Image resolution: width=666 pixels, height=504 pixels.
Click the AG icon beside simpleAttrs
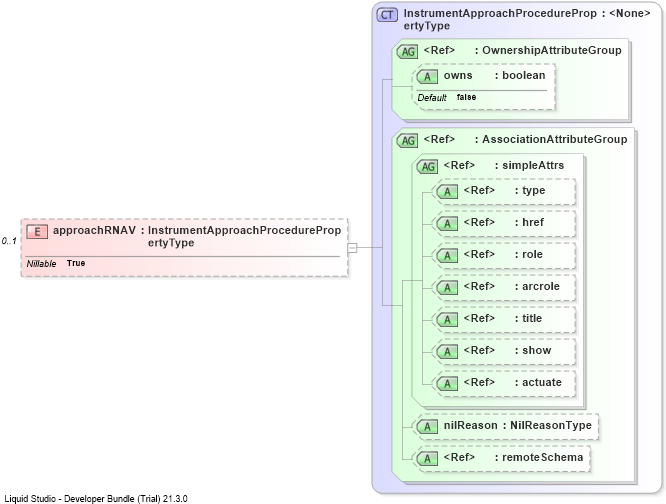tap(427, 166)
